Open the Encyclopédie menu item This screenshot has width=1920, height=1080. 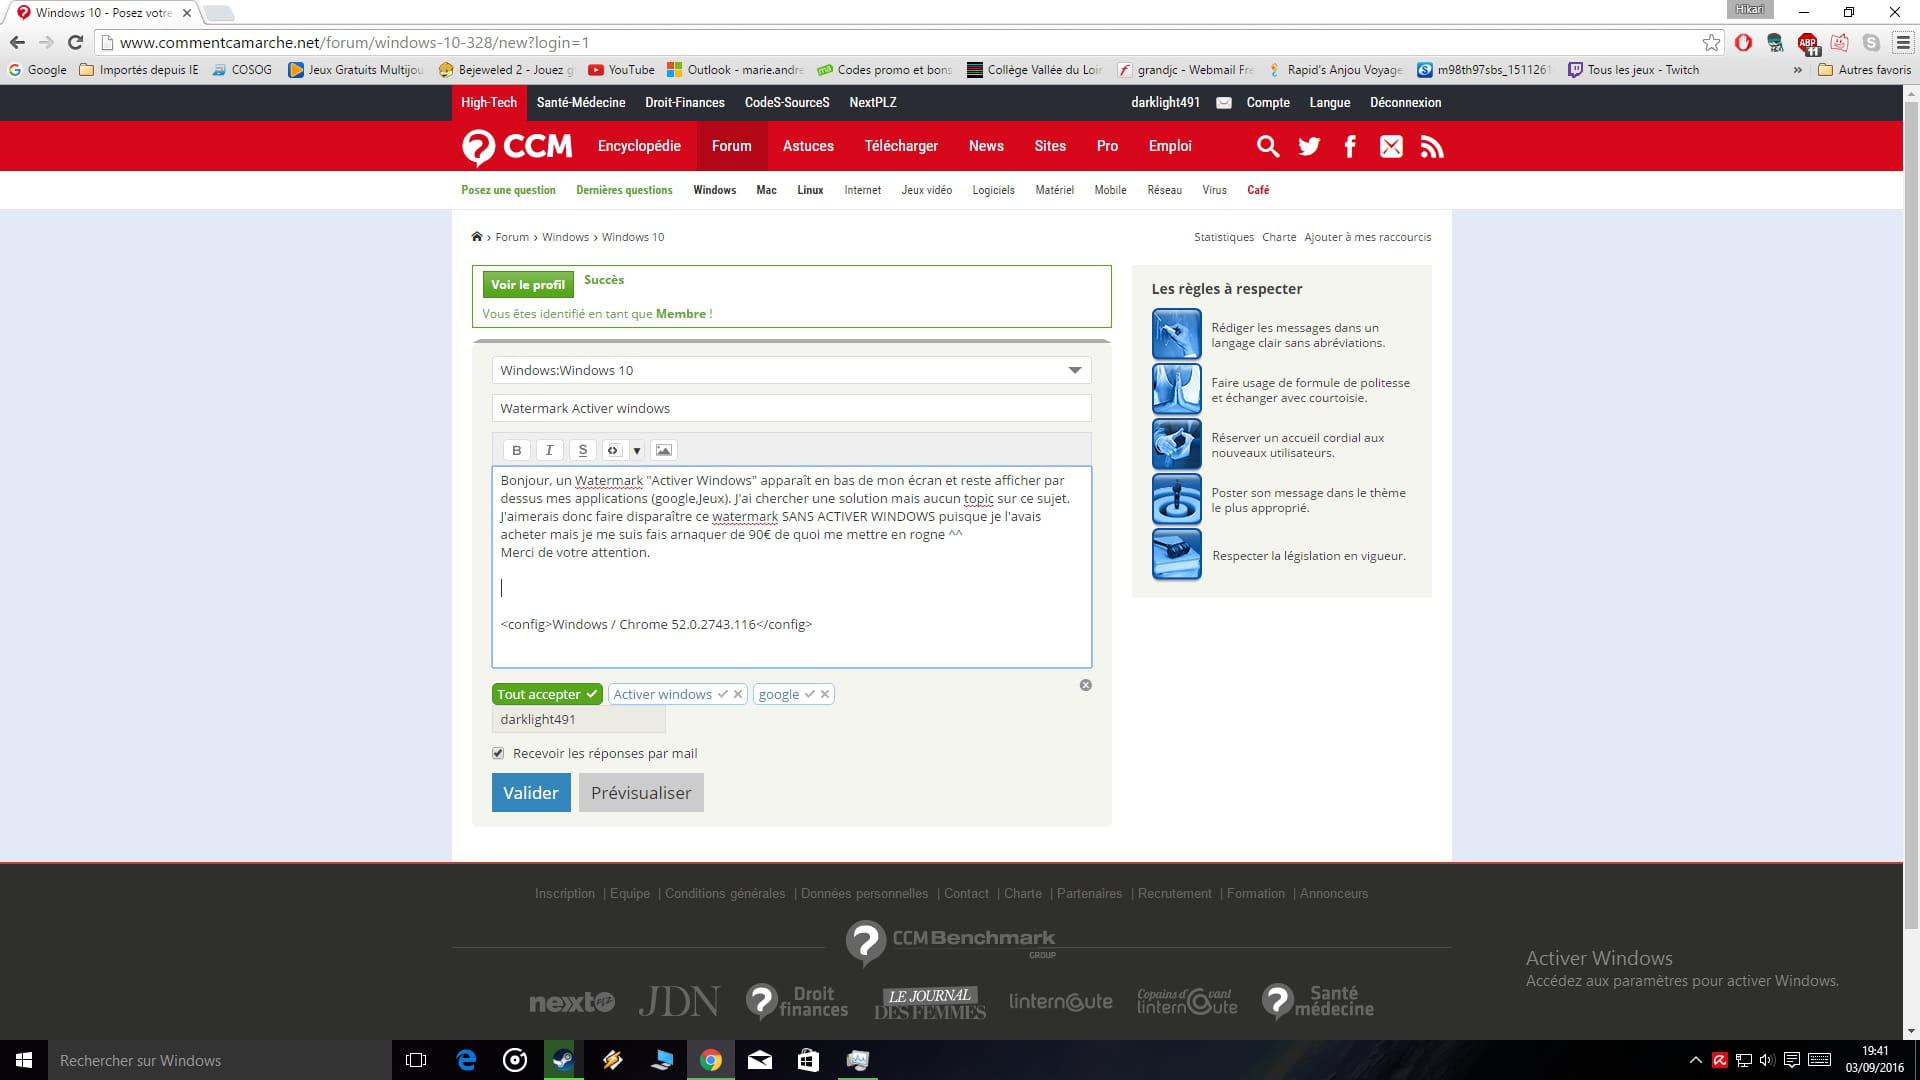(639, 146)
